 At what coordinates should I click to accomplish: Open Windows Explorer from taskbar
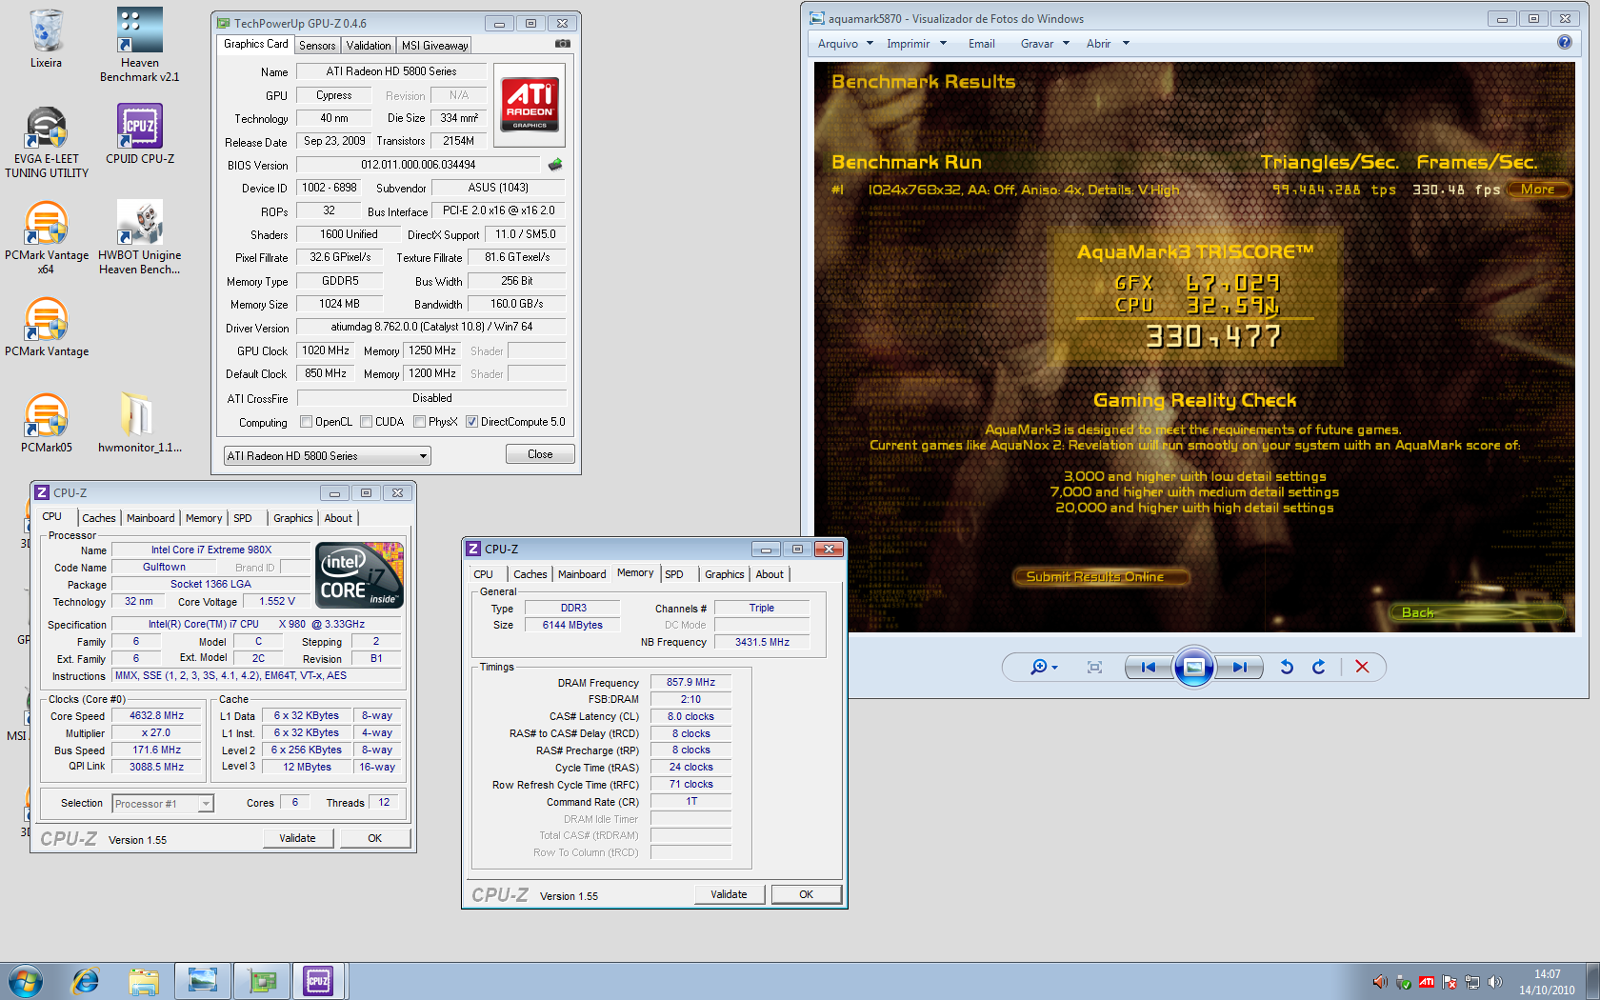[143, 981]
